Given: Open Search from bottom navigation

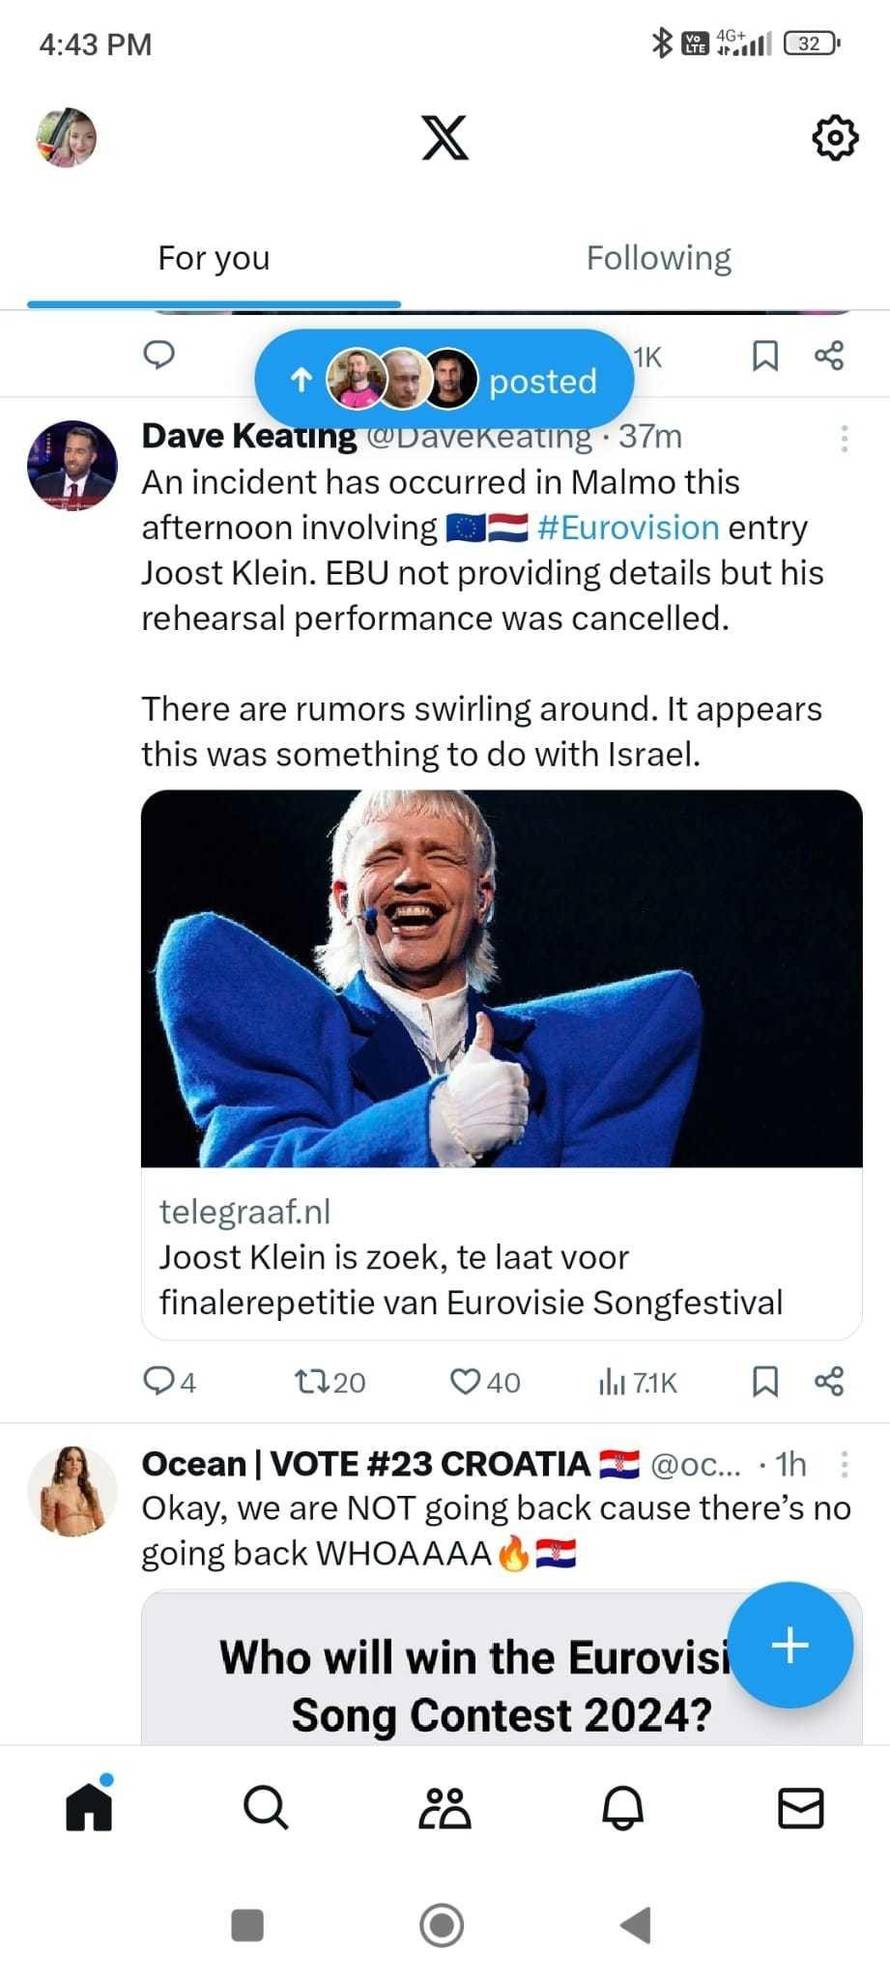Looking at the screenshot, I should (x=266, y=1807).
